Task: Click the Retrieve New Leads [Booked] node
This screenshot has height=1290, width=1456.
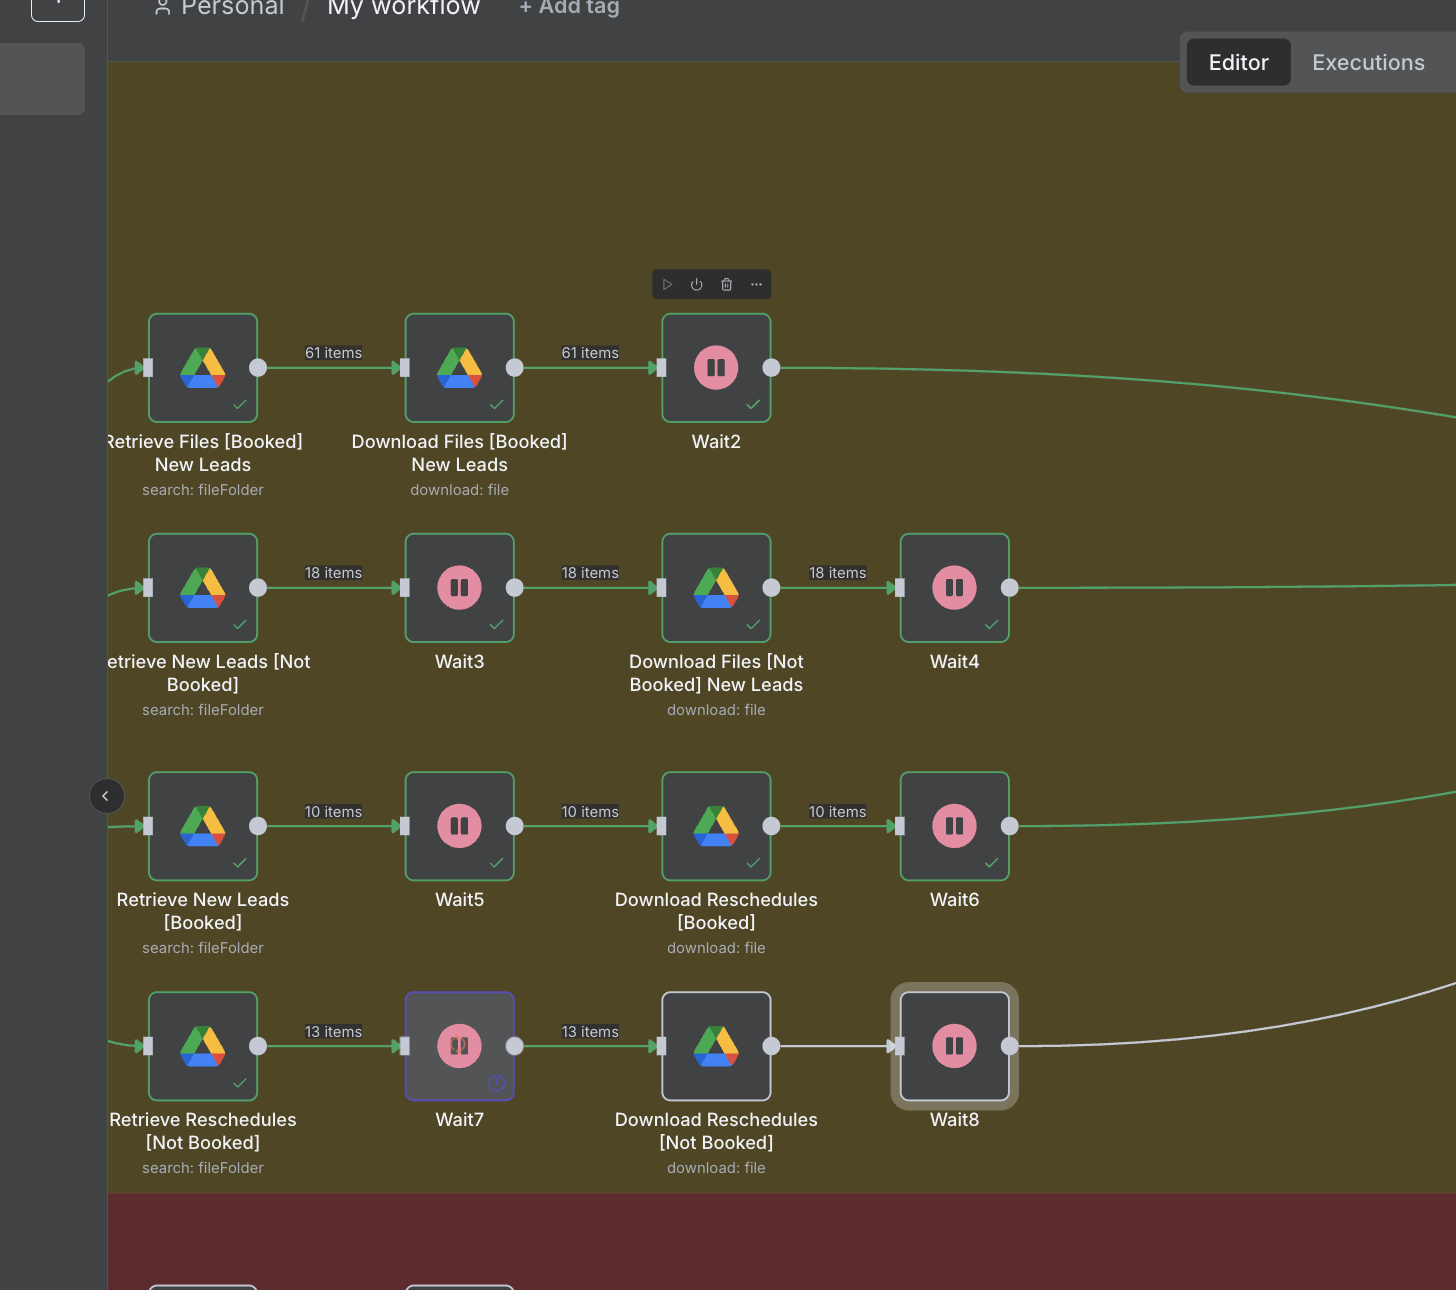Action: [x=203, y=826]
